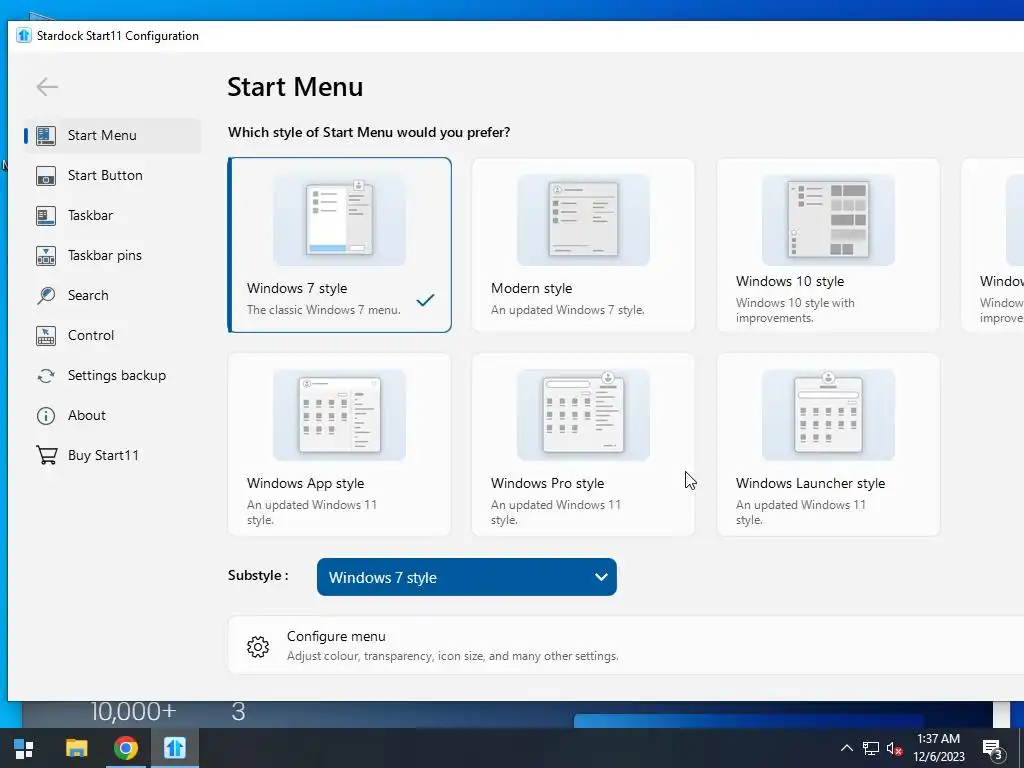Open the Settings backup page

point(112,376)
